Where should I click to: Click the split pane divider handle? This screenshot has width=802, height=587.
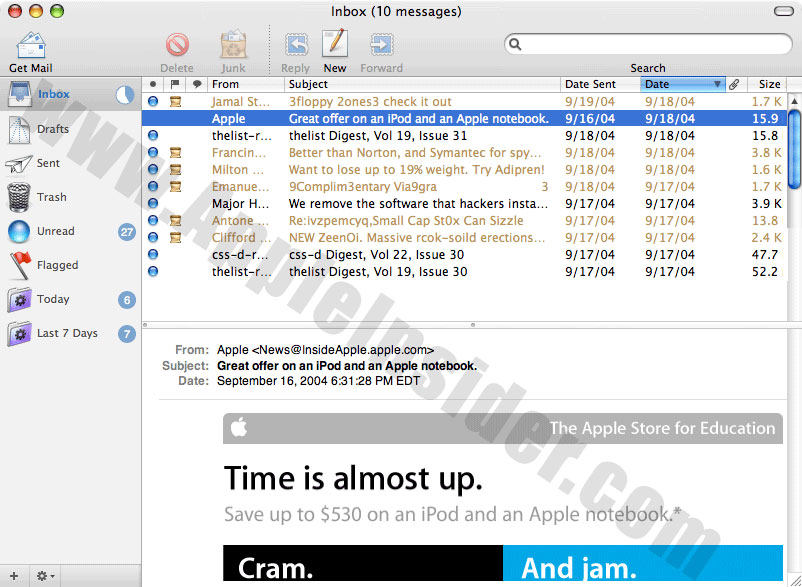click(x=473, y=325)
